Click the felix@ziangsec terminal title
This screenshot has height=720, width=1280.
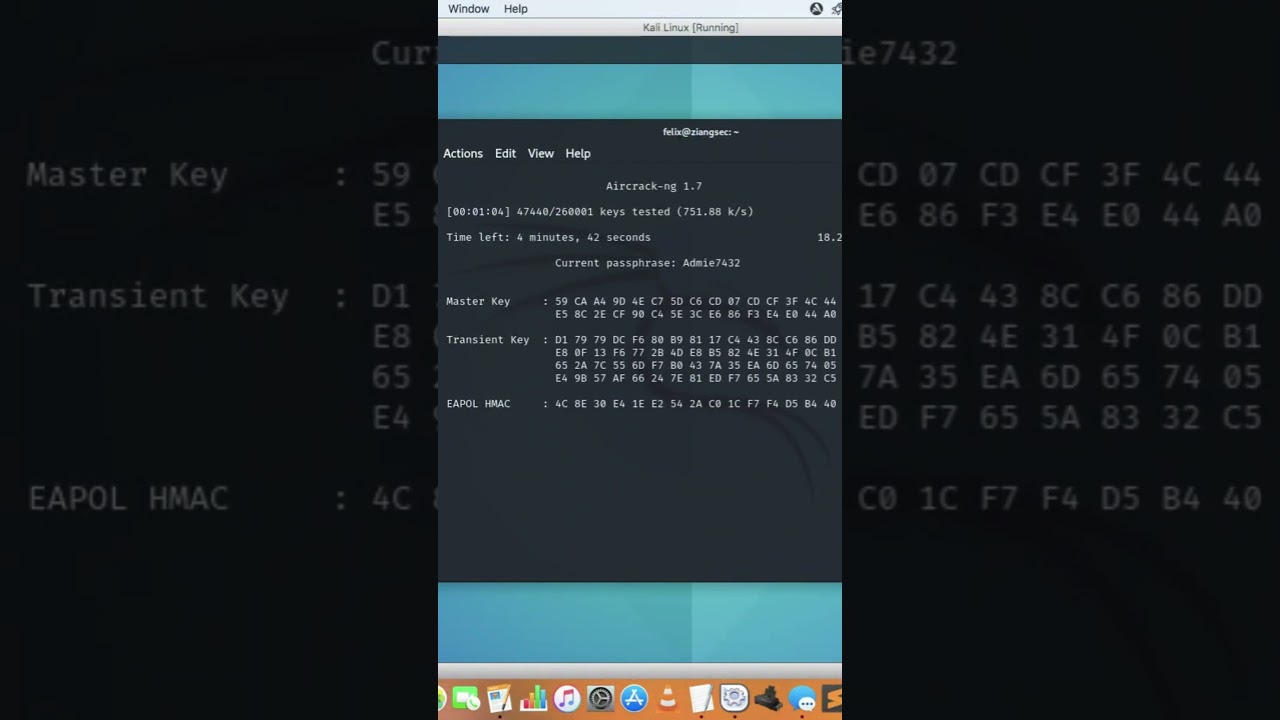point(701,132)
